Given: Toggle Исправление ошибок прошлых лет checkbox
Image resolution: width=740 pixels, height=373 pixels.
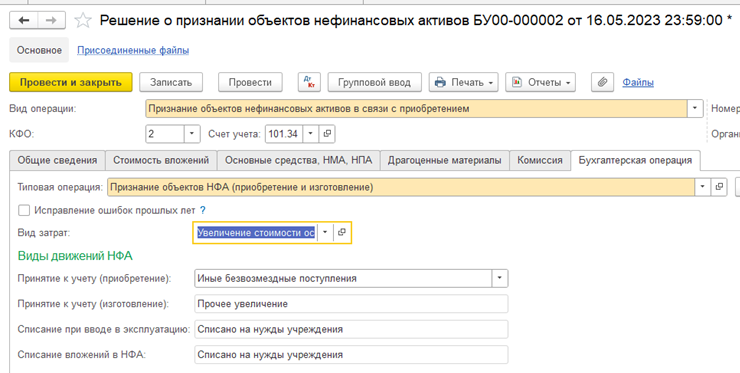Looking at the screenshot, I should coord(24,211).
